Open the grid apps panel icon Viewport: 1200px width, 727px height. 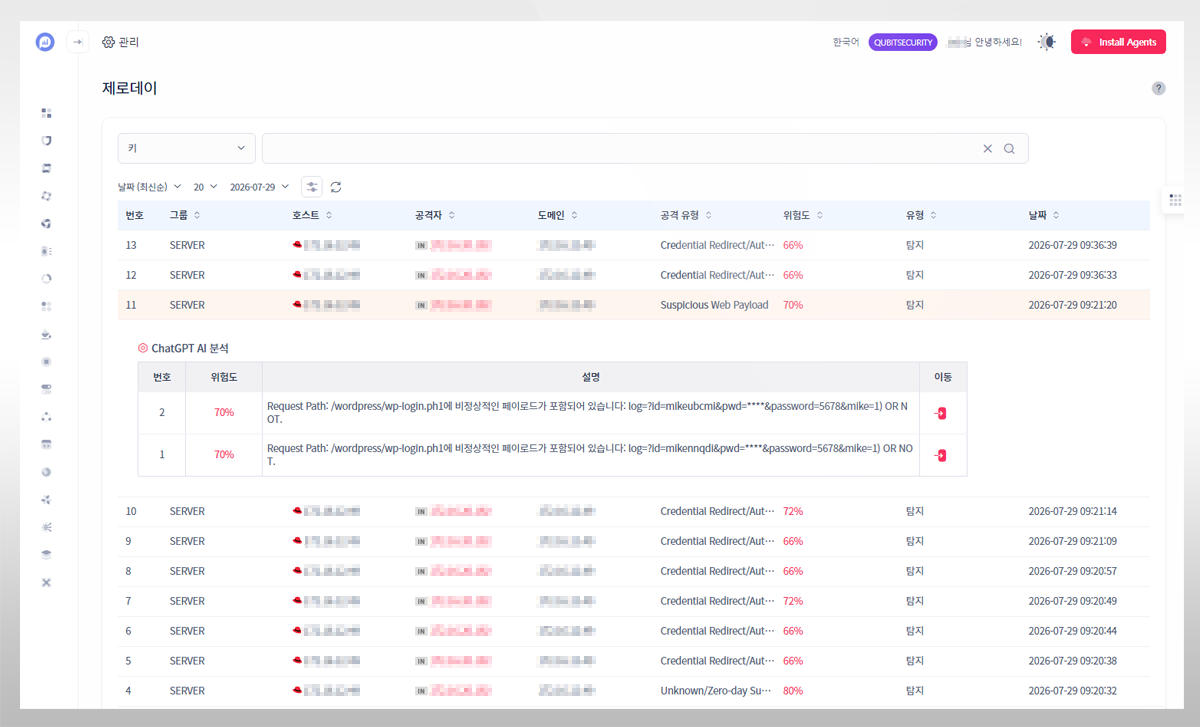point(1175,200)
